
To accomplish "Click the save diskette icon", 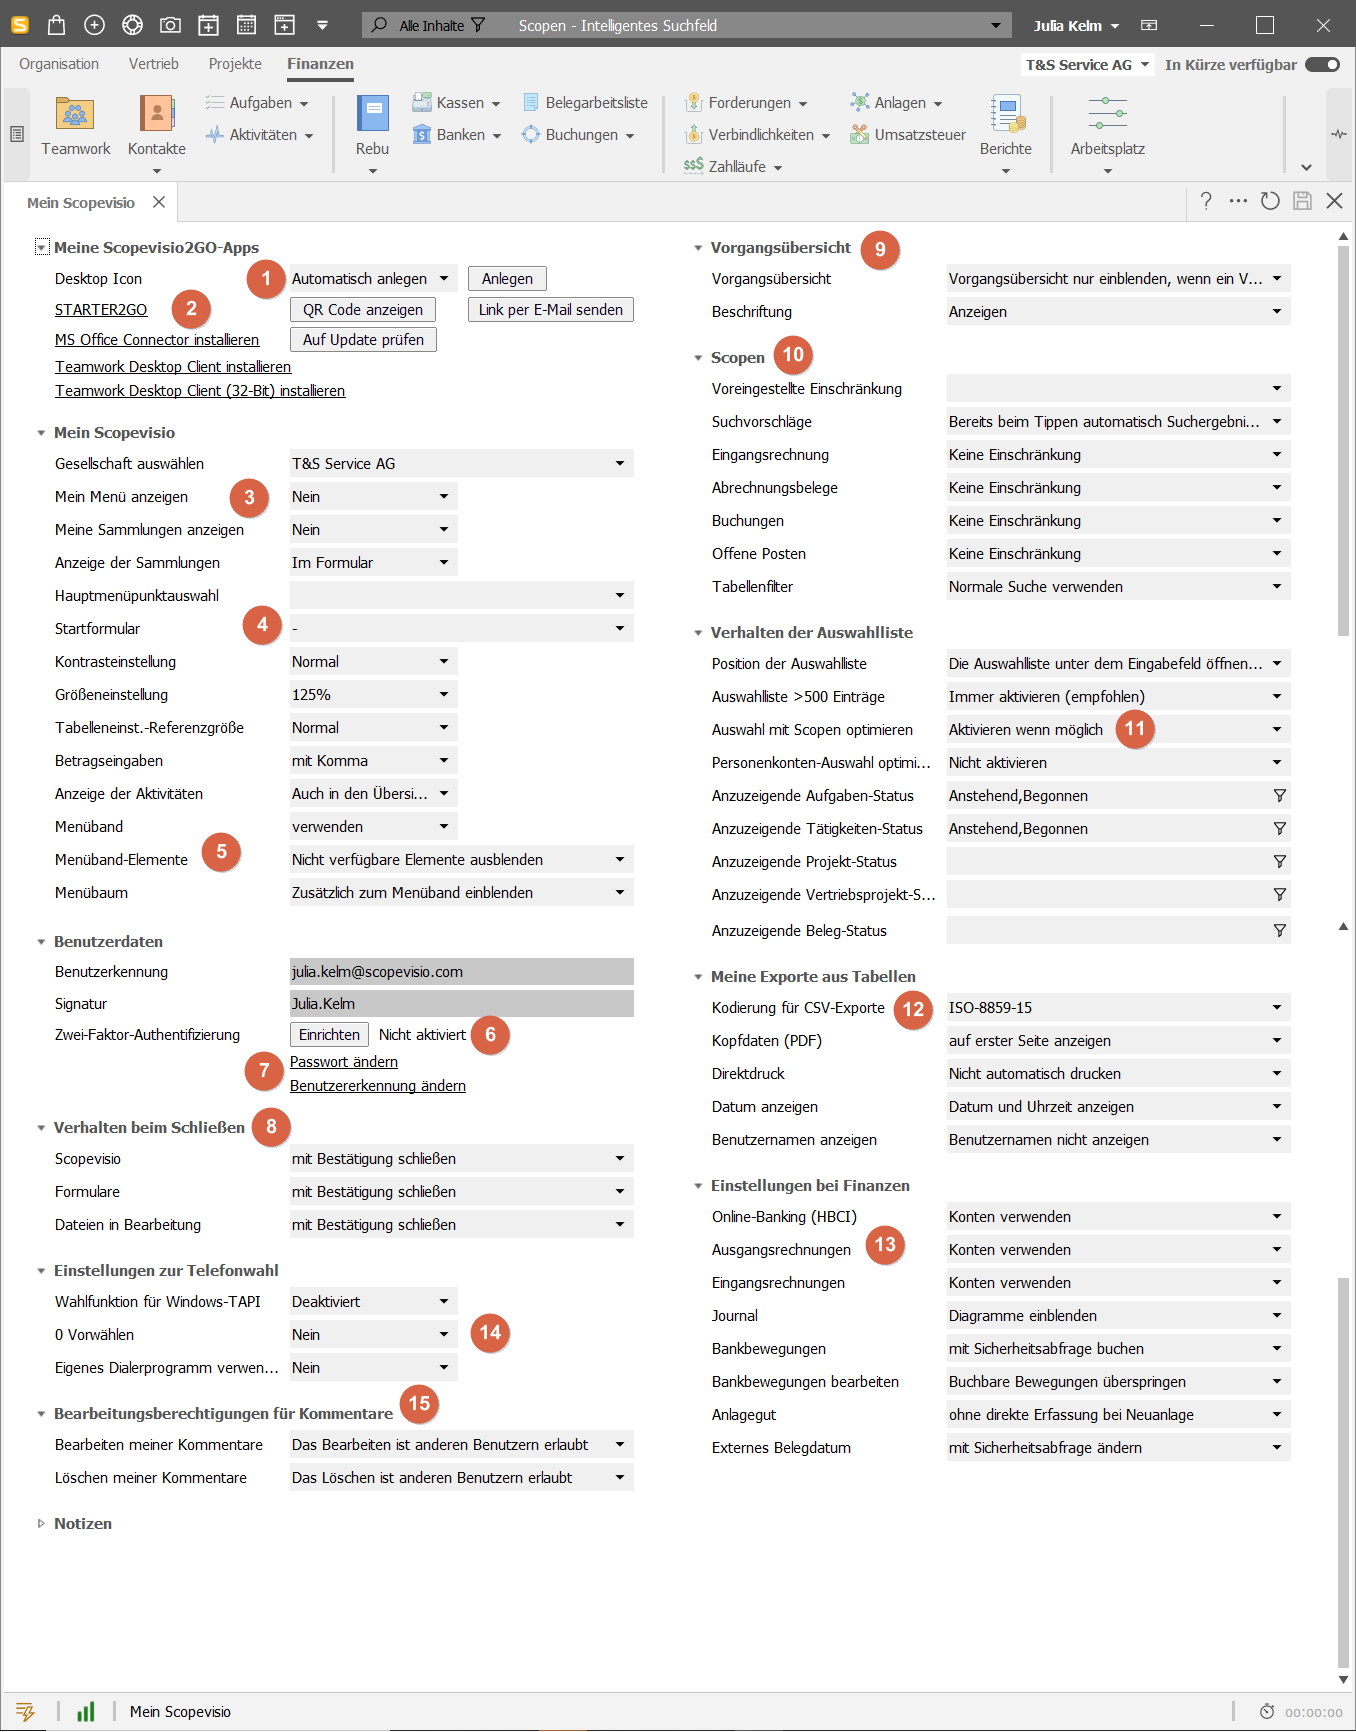I will 1302,201.
